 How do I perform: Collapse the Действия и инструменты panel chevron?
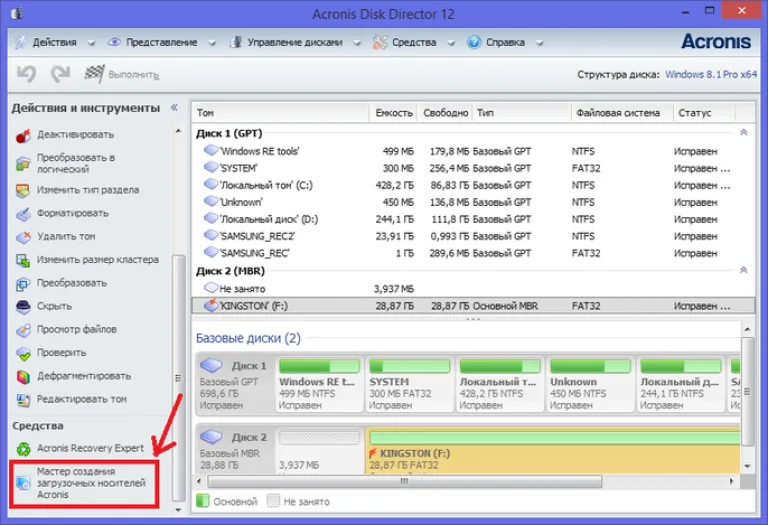click(174, 107)
